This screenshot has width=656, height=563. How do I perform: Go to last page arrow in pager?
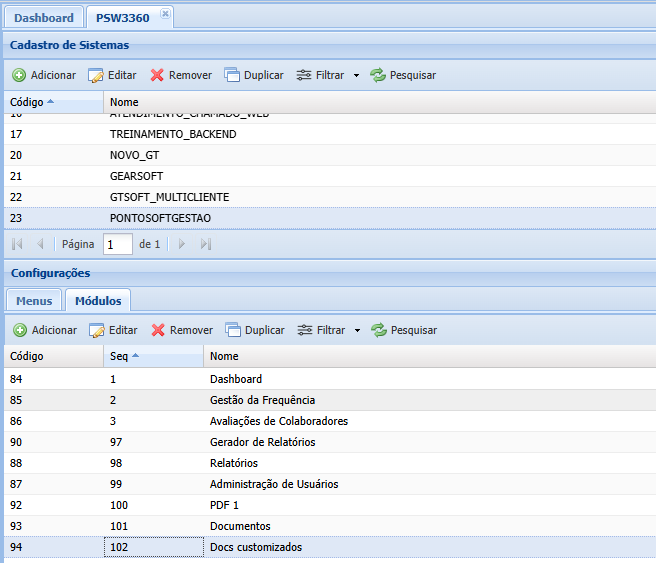(x=205, y=244)
